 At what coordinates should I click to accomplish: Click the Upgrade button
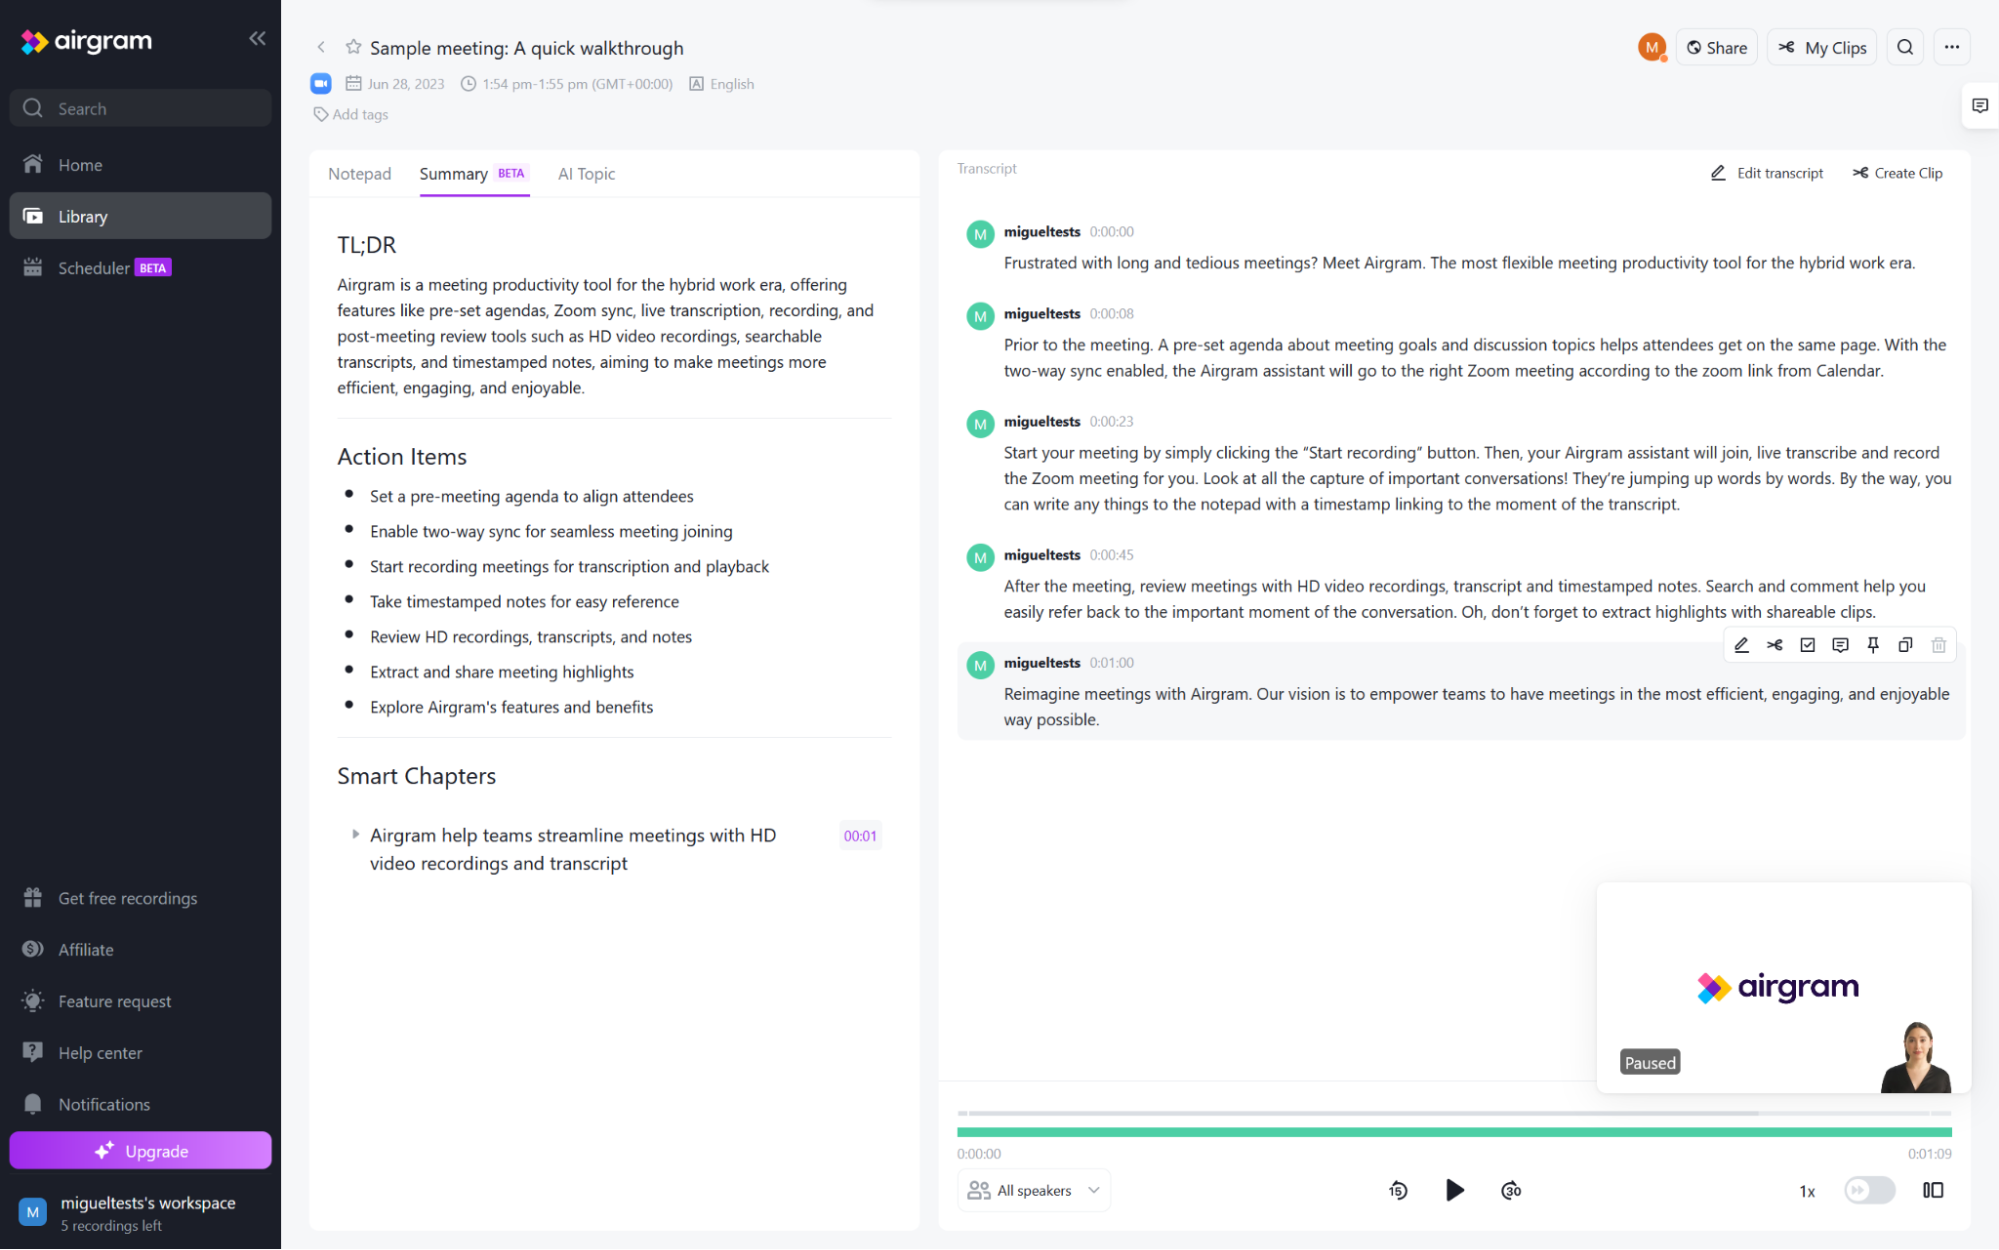click(x=140, y=1151)
